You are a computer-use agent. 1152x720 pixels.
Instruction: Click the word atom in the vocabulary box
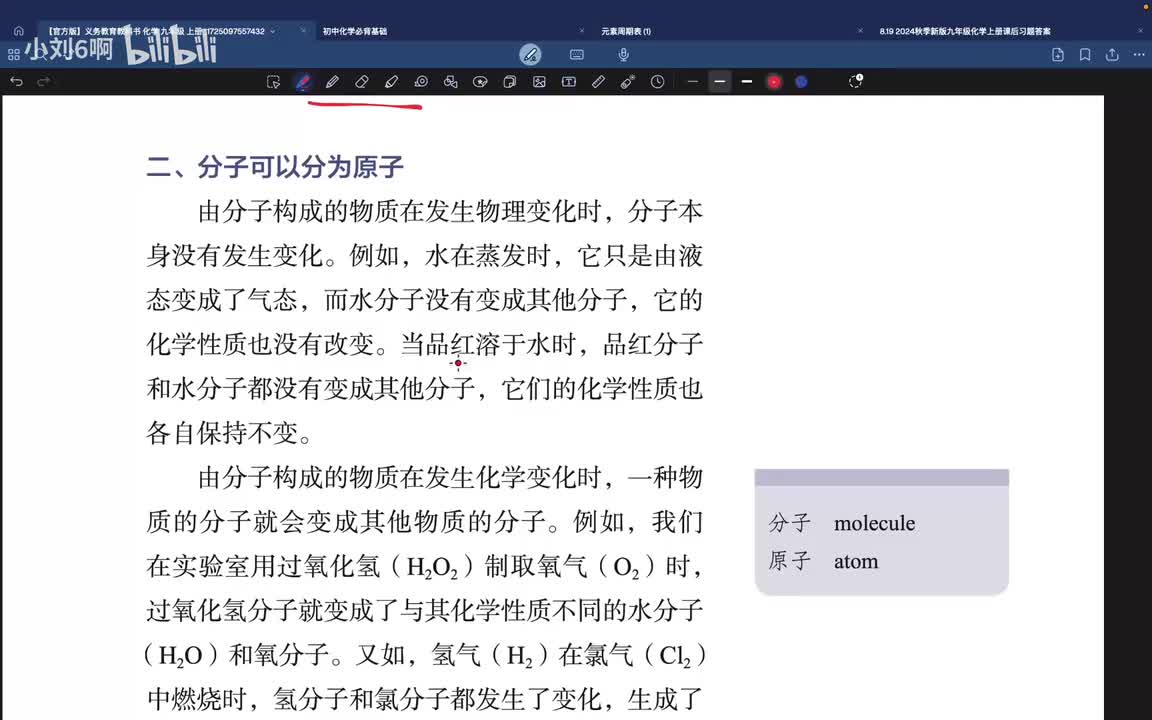(x=856, y=561)
